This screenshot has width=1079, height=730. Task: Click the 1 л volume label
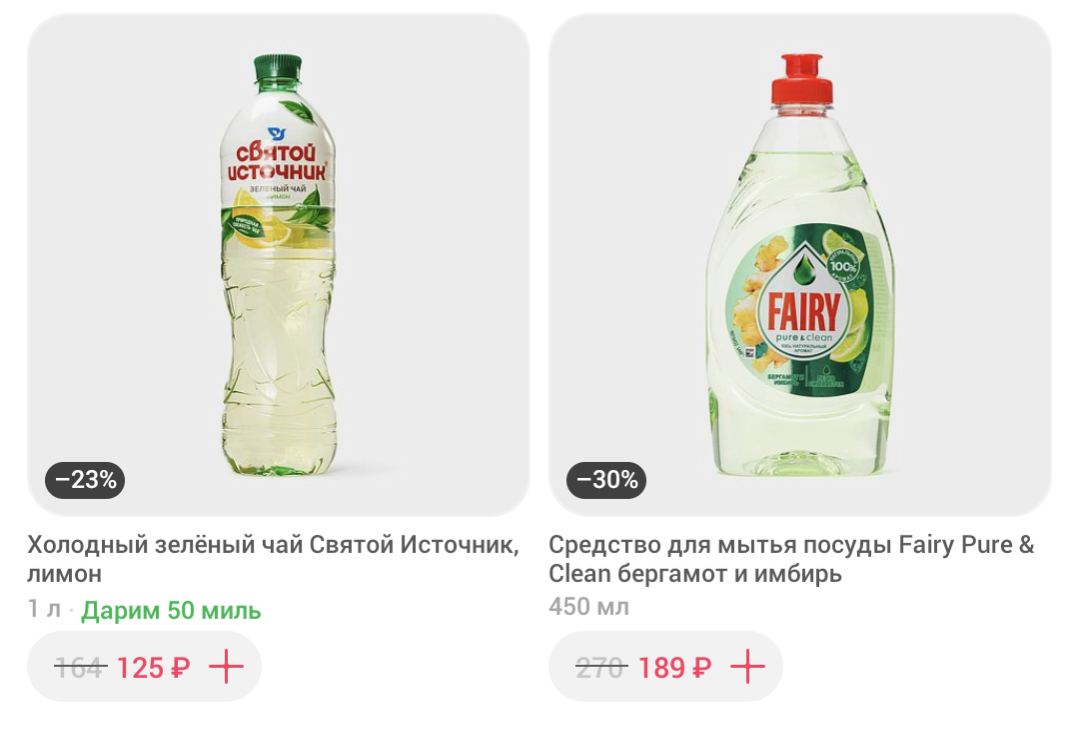[44, 610]
